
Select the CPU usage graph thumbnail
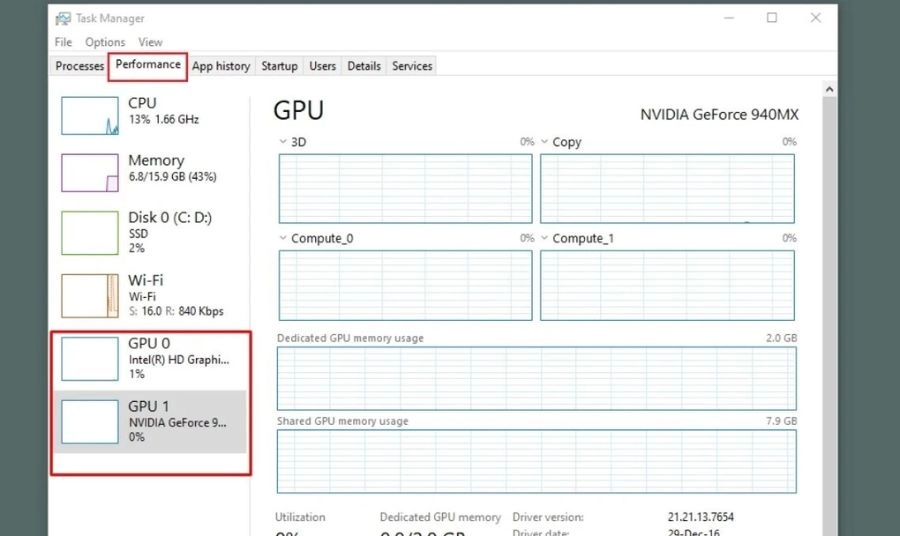(x=90, y=115)
